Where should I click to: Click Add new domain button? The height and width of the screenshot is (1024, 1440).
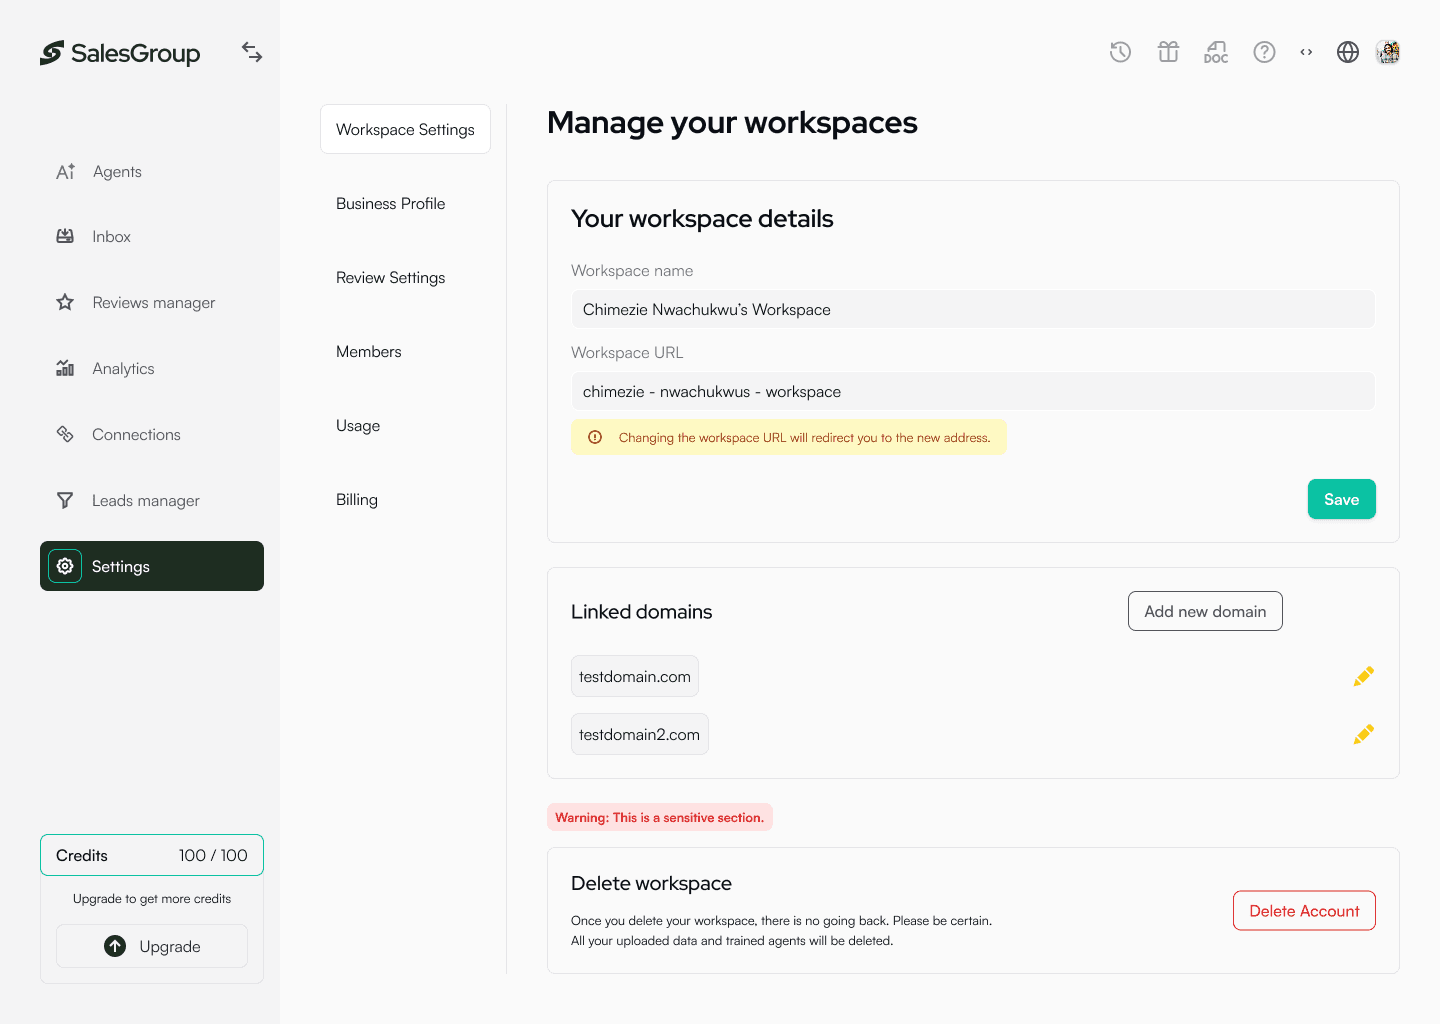[x=1205, y=611]
